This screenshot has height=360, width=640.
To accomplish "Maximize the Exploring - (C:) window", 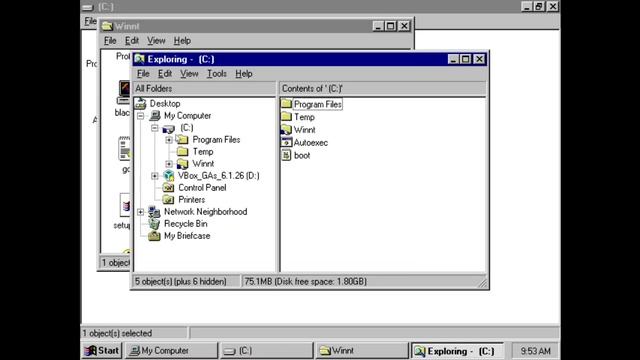I will [x=465, y=59].
